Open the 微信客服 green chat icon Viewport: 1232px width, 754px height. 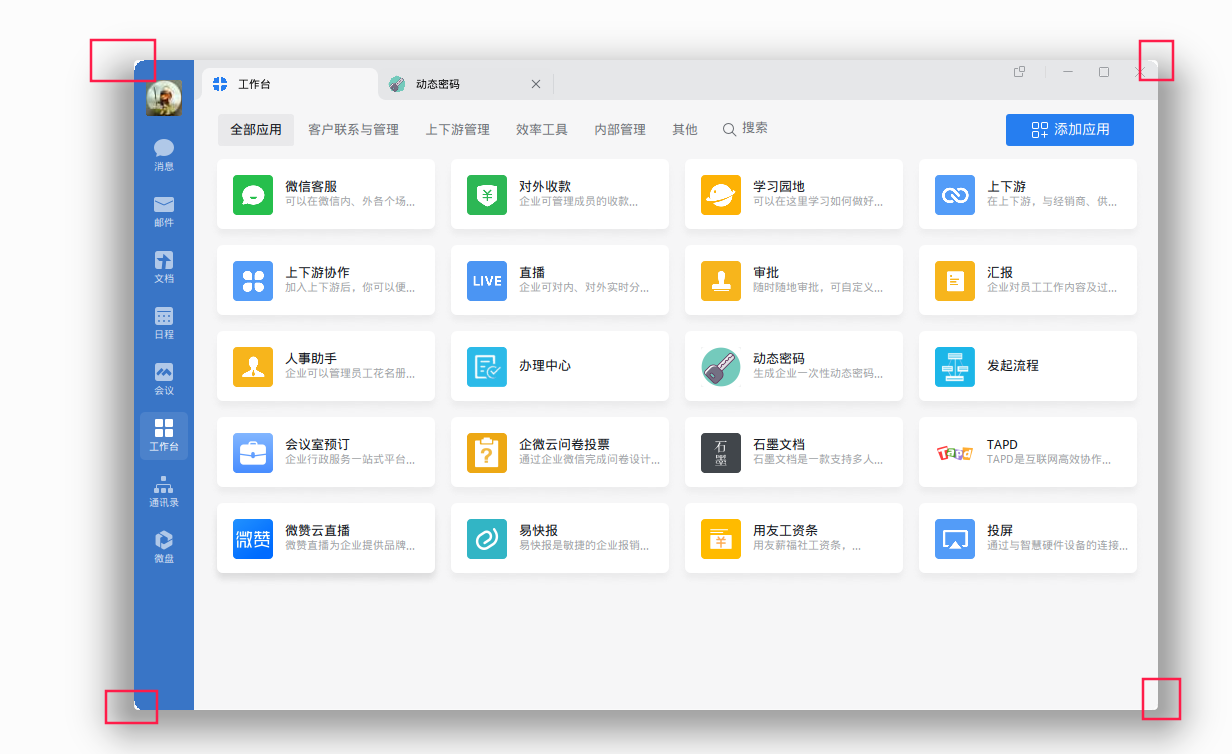pyautogui.click(x=253, y=195)
